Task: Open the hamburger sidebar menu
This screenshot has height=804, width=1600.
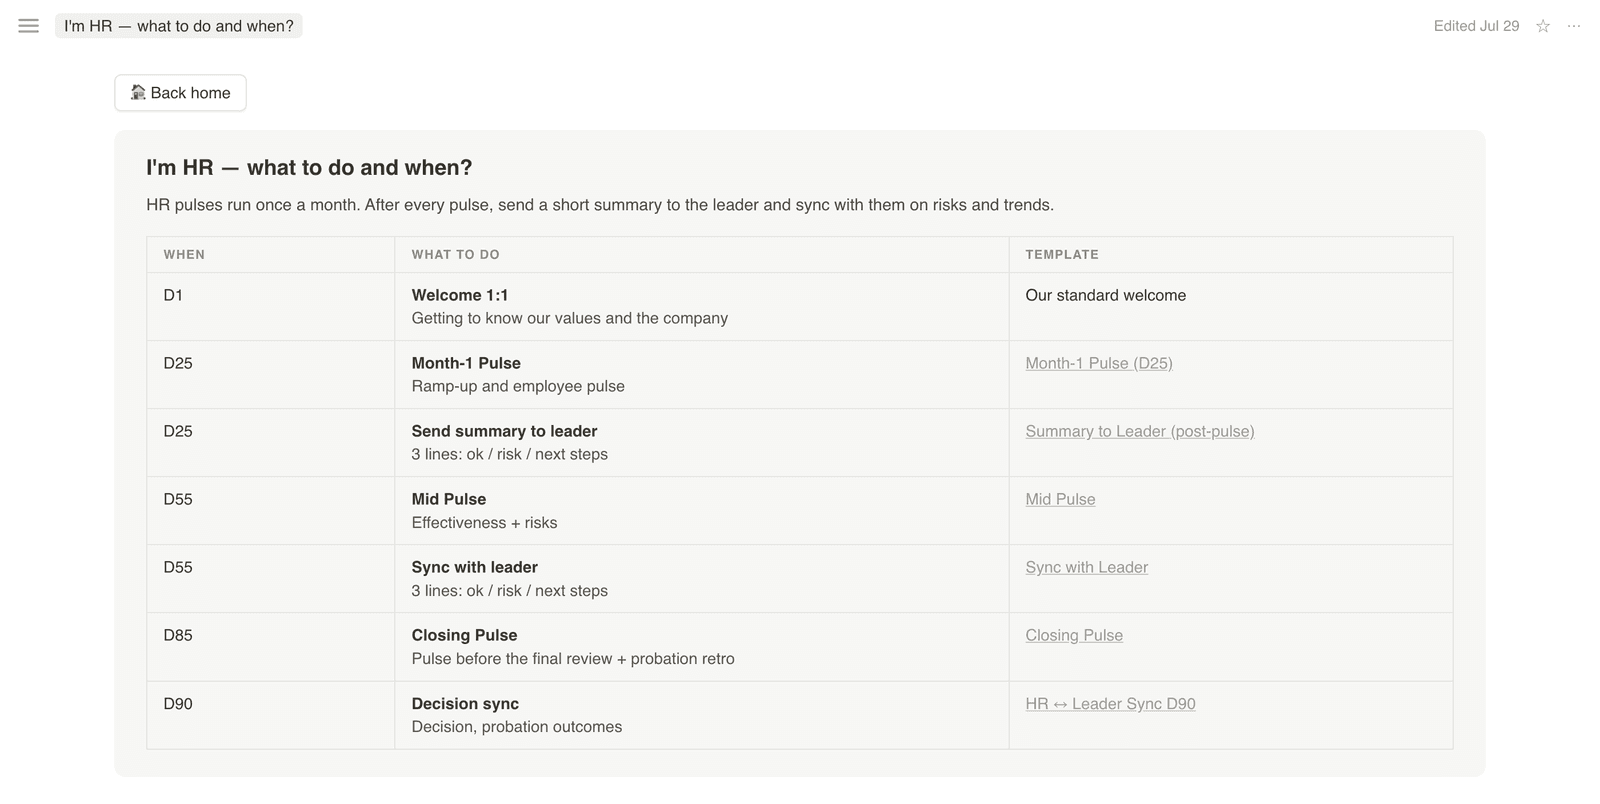Action: [28, 26]
